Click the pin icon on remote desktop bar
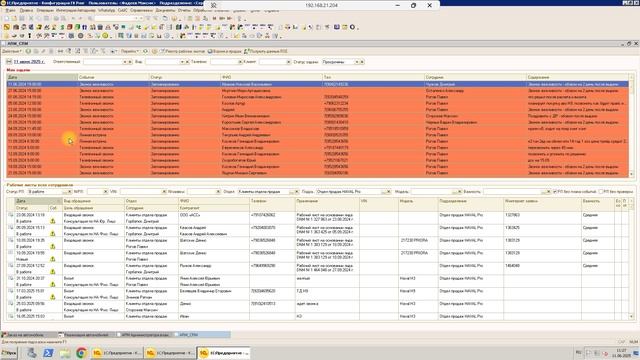Viewport: 640px width, 360px height. pos(213,5)
